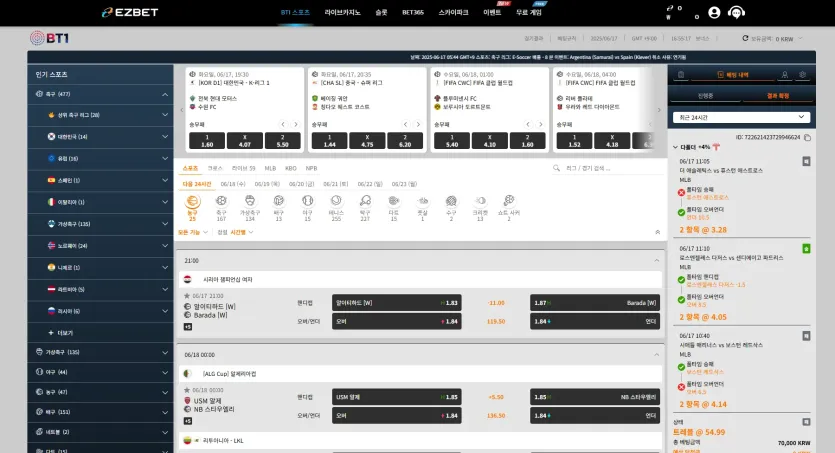Open the 06/17 10:40 bet detail icon

806,336
